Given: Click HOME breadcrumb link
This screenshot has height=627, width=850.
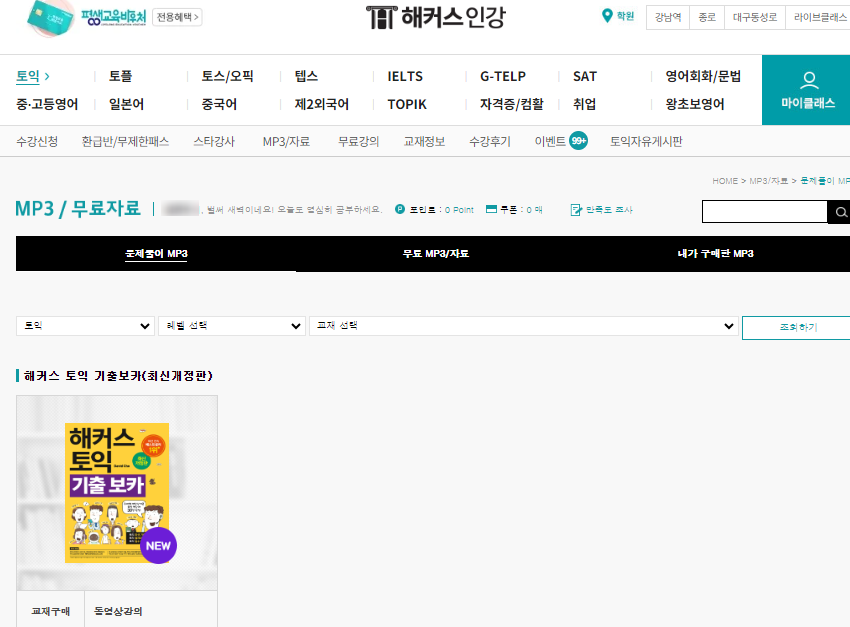Looking at the screenshot, I should (725, 181).
